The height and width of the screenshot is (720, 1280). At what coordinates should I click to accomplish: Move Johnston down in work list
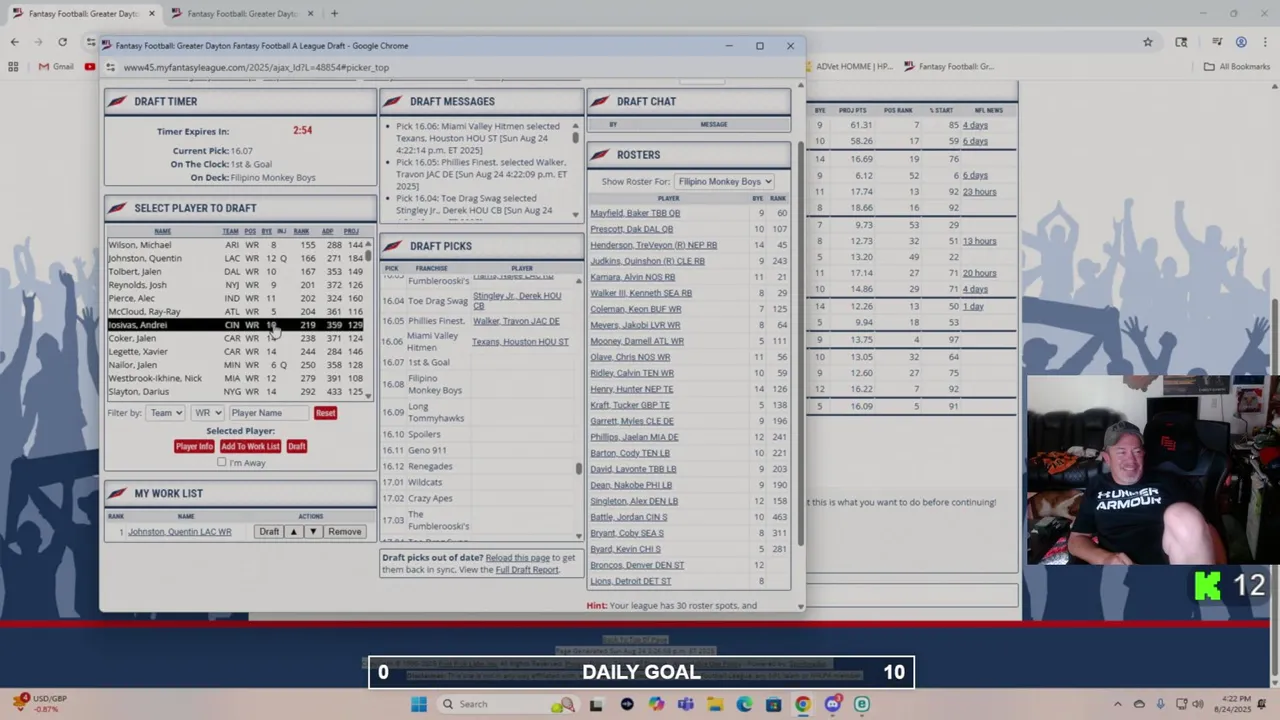click(313, 532)
